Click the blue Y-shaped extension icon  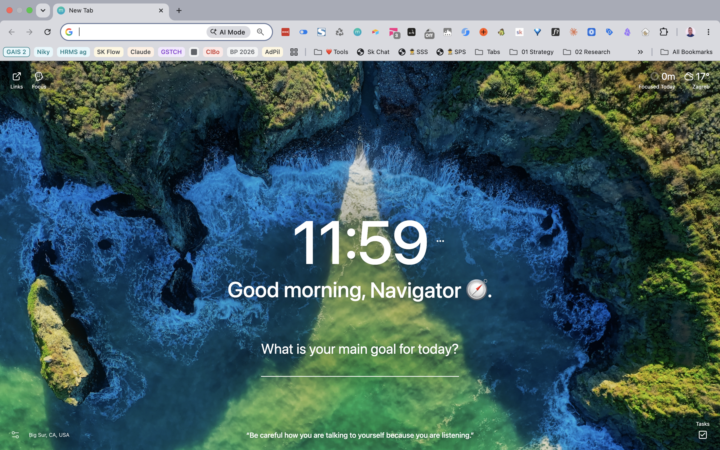[x=537, y=32]
